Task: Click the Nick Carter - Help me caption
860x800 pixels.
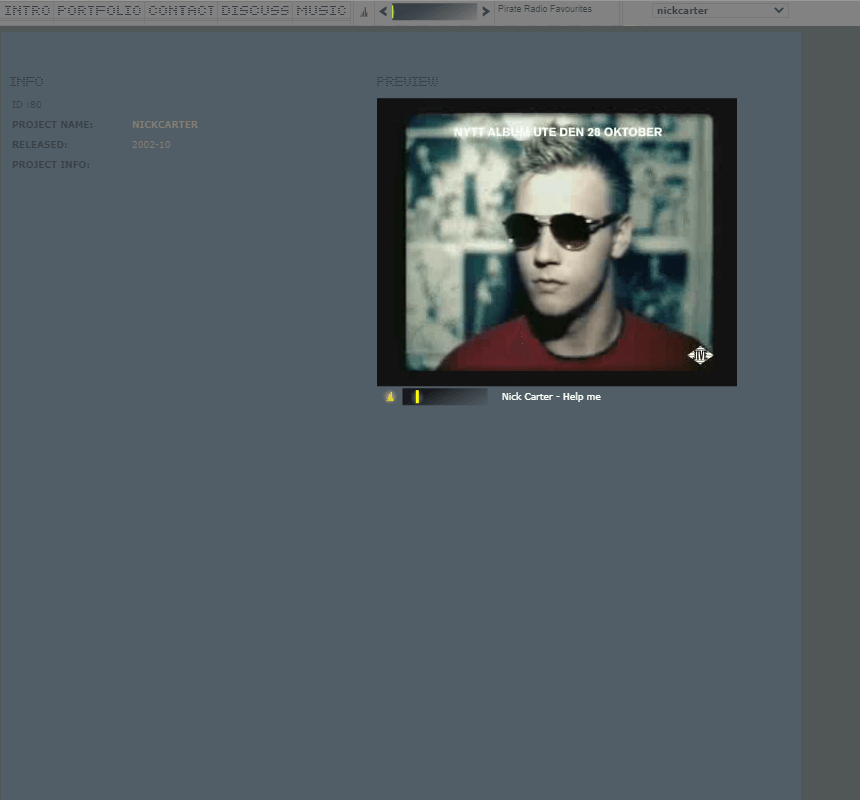Action: point(551,396)
